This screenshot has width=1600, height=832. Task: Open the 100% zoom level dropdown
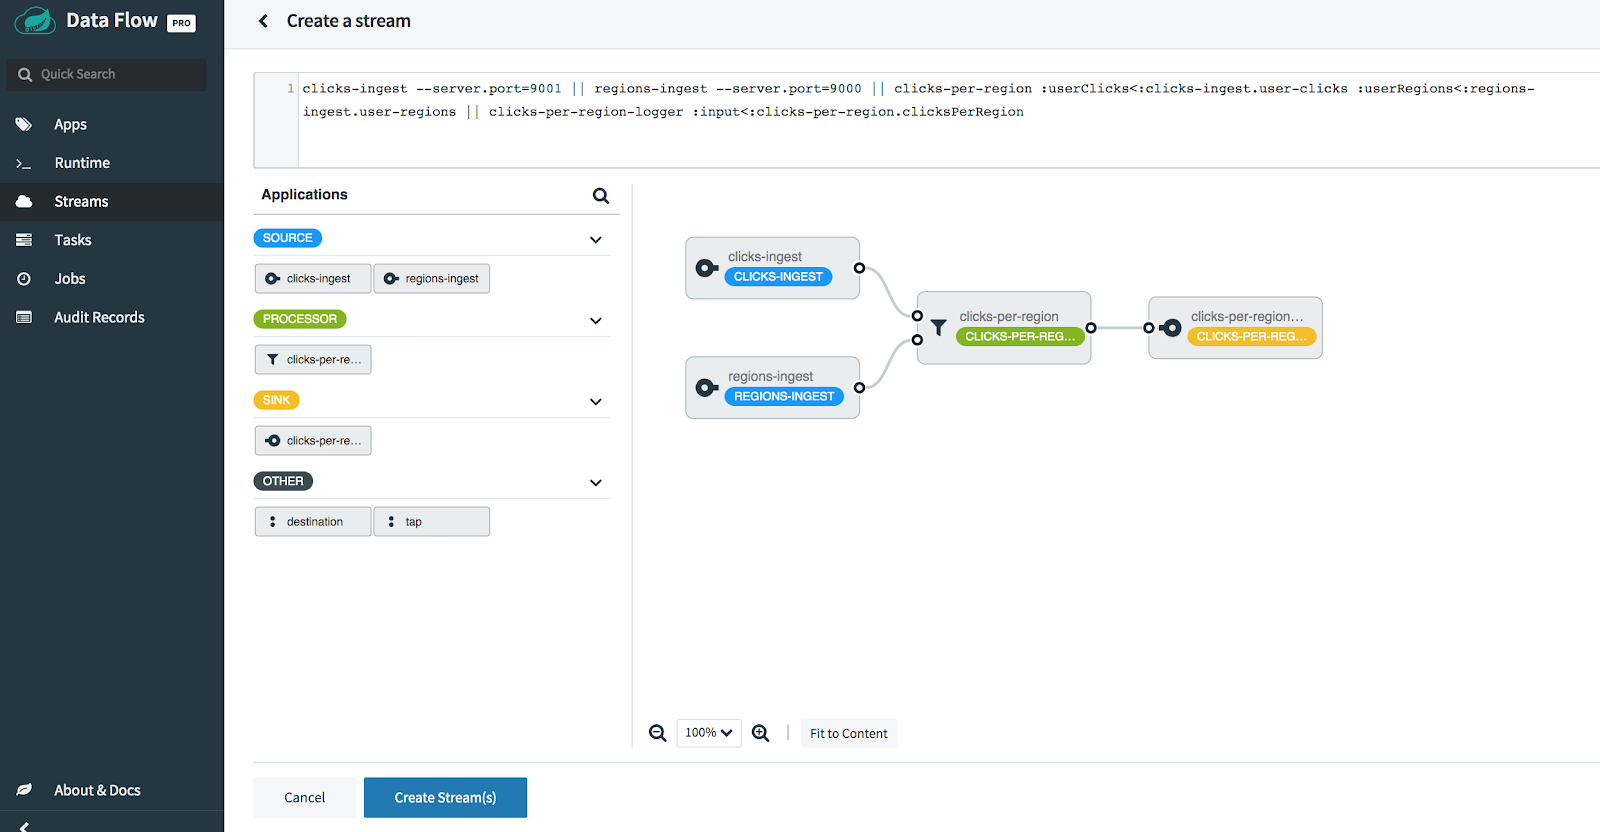click(709, 733)
